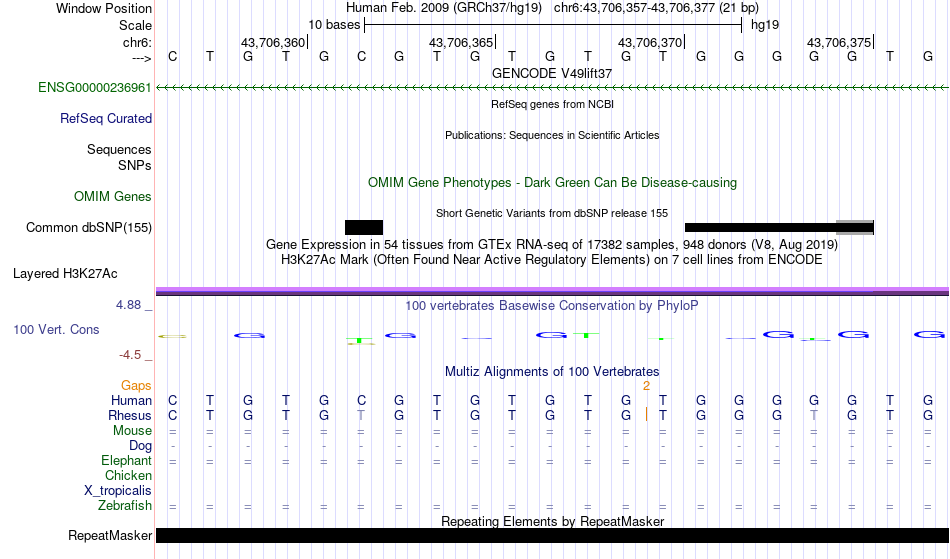Click the 43,706,370 ruler position
Viewport: 950px width, 559px height.
pyautogui.click(x=650, y=42)
